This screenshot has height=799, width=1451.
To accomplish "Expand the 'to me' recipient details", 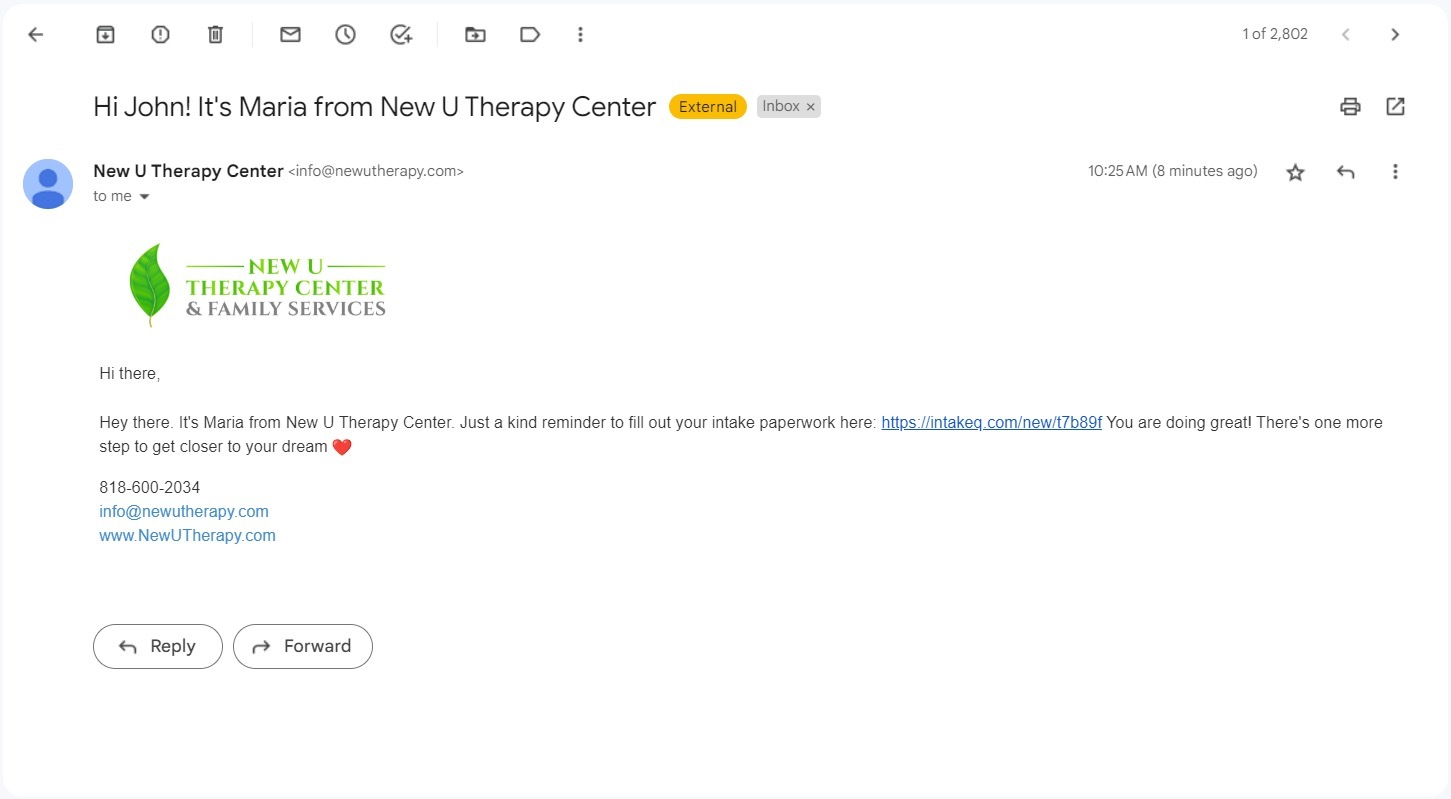I will pyautogui.click(x=144, y=197).
